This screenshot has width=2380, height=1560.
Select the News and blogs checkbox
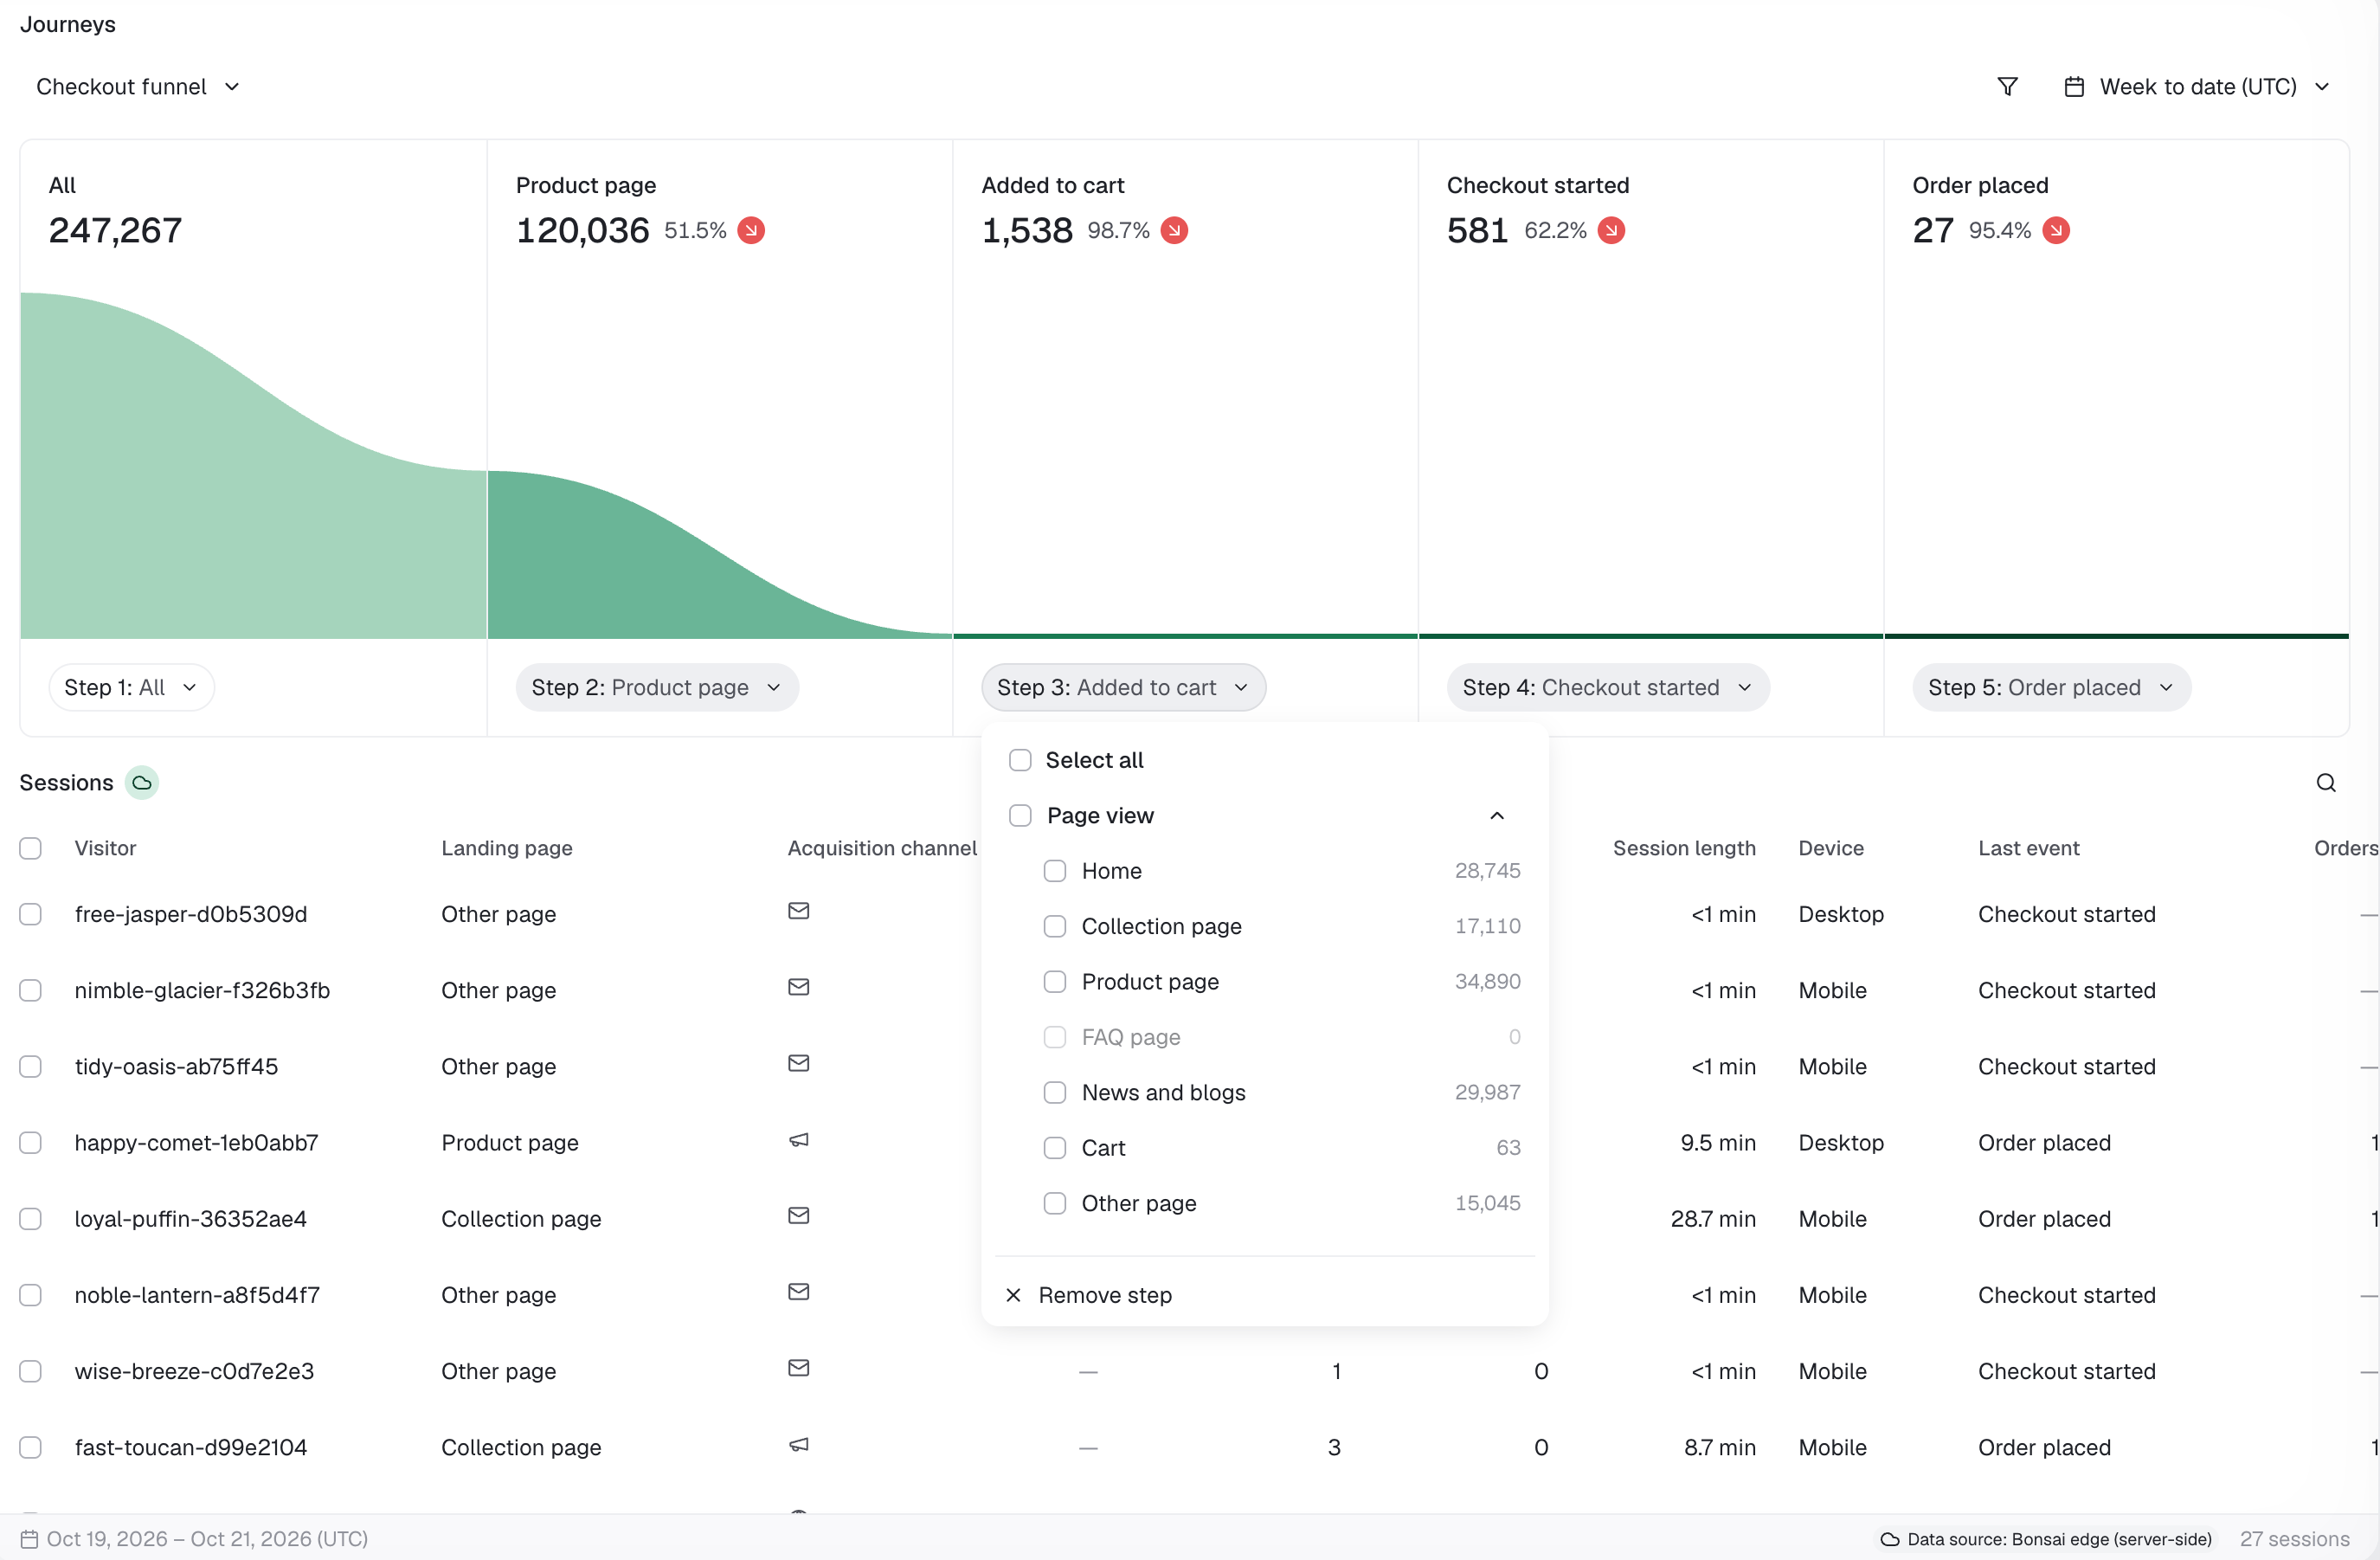(1055, 1093)
